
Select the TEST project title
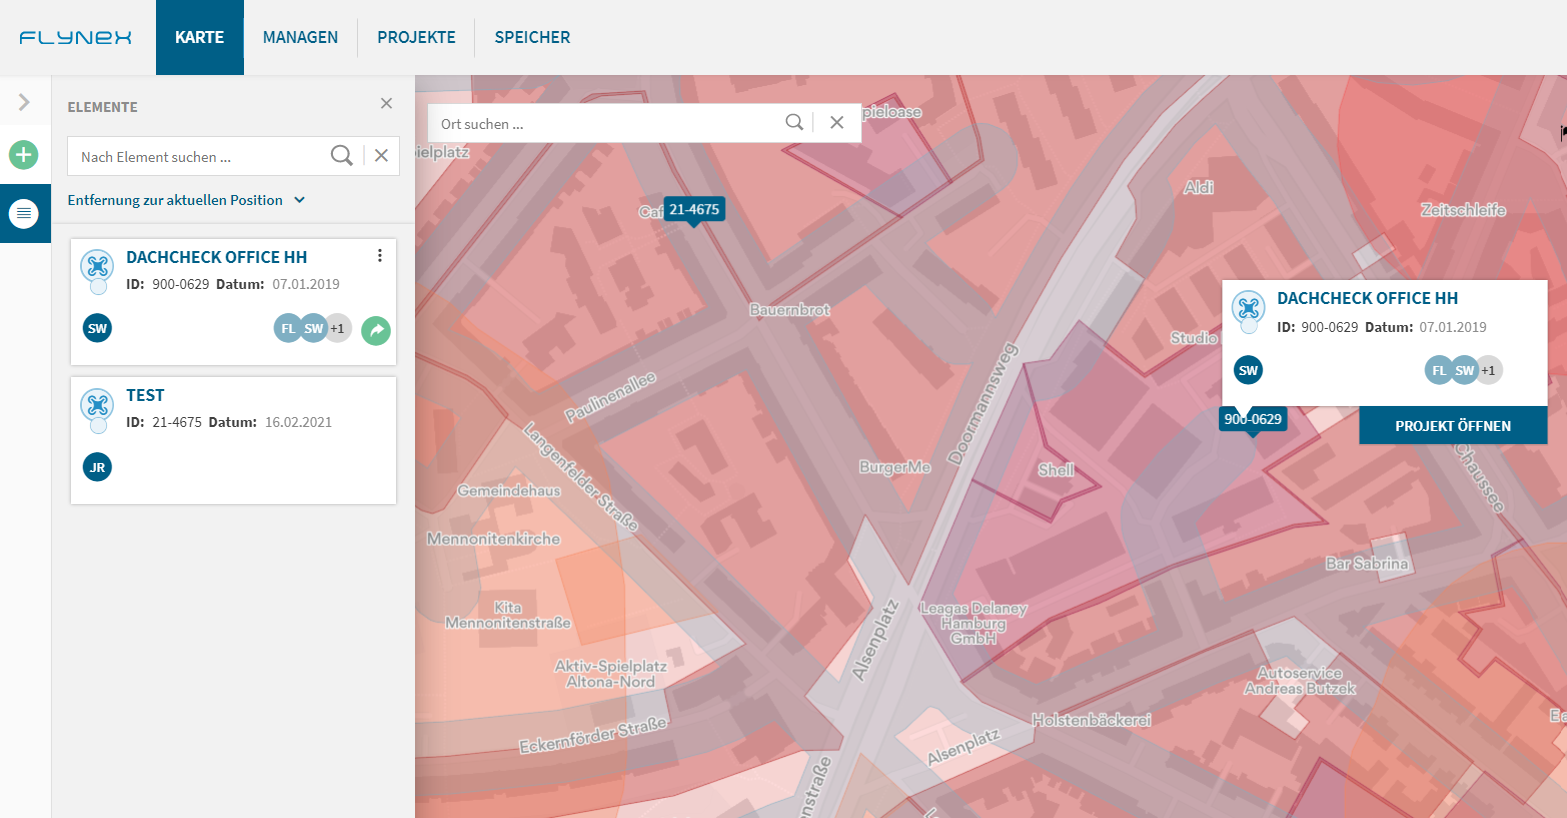click(145, 395)
